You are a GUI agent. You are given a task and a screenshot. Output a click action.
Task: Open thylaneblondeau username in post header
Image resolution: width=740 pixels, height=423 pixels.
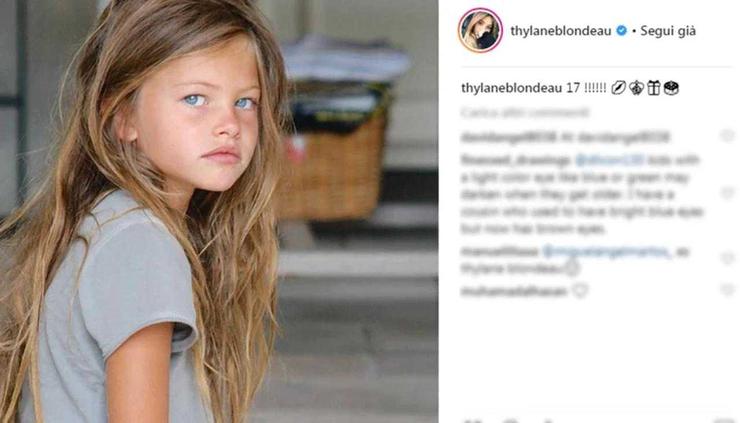click(561, 31)
